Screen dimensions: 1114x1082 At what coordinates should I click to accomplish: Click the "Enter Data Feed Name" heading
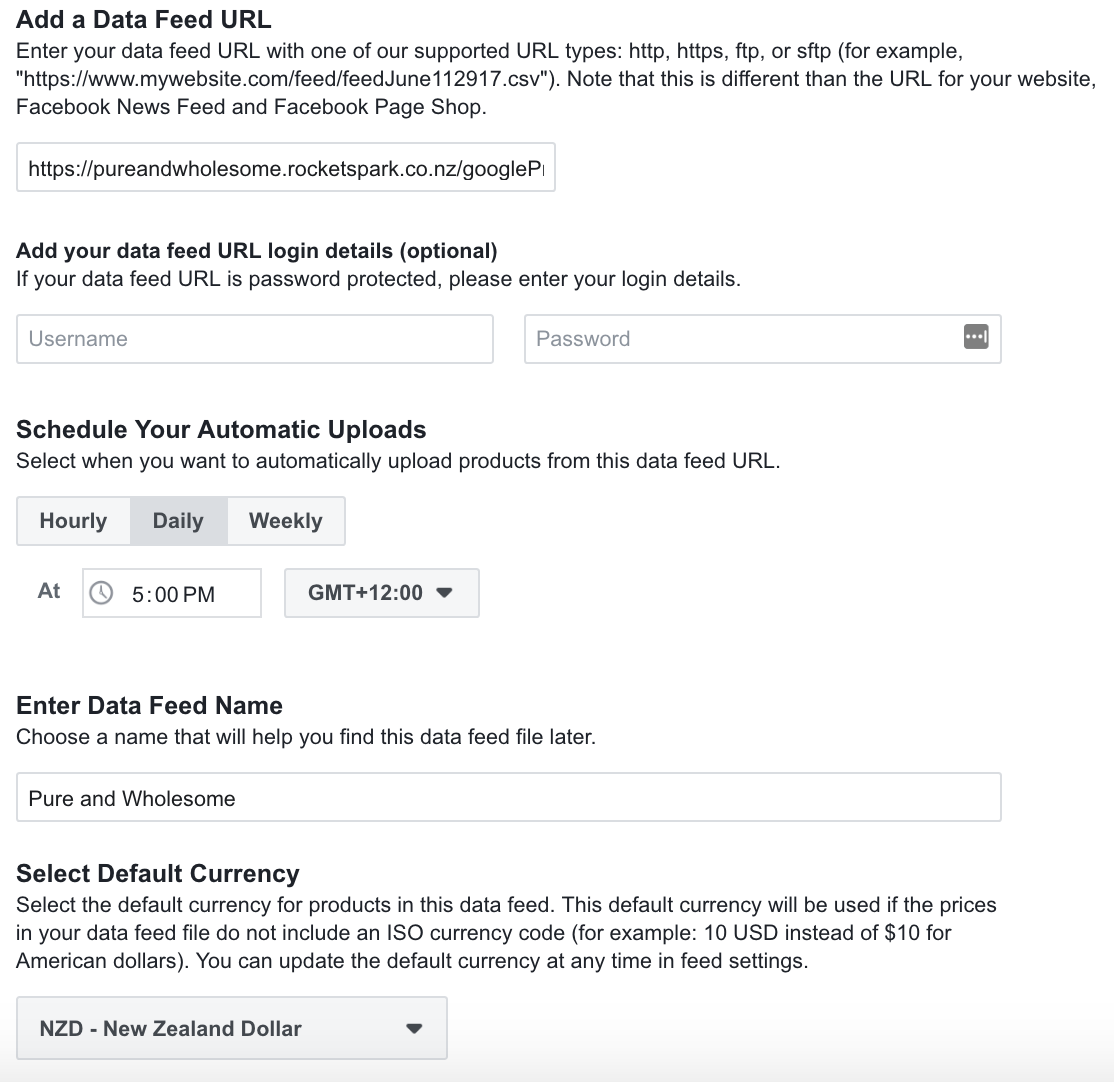(150, 706)
